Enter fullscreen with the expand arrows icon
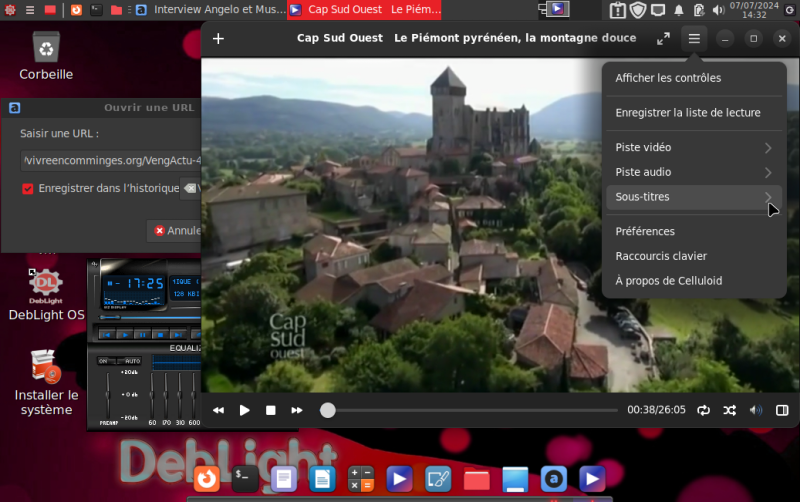800x502 pixels. pyautogui.click(x=663, y=38)
